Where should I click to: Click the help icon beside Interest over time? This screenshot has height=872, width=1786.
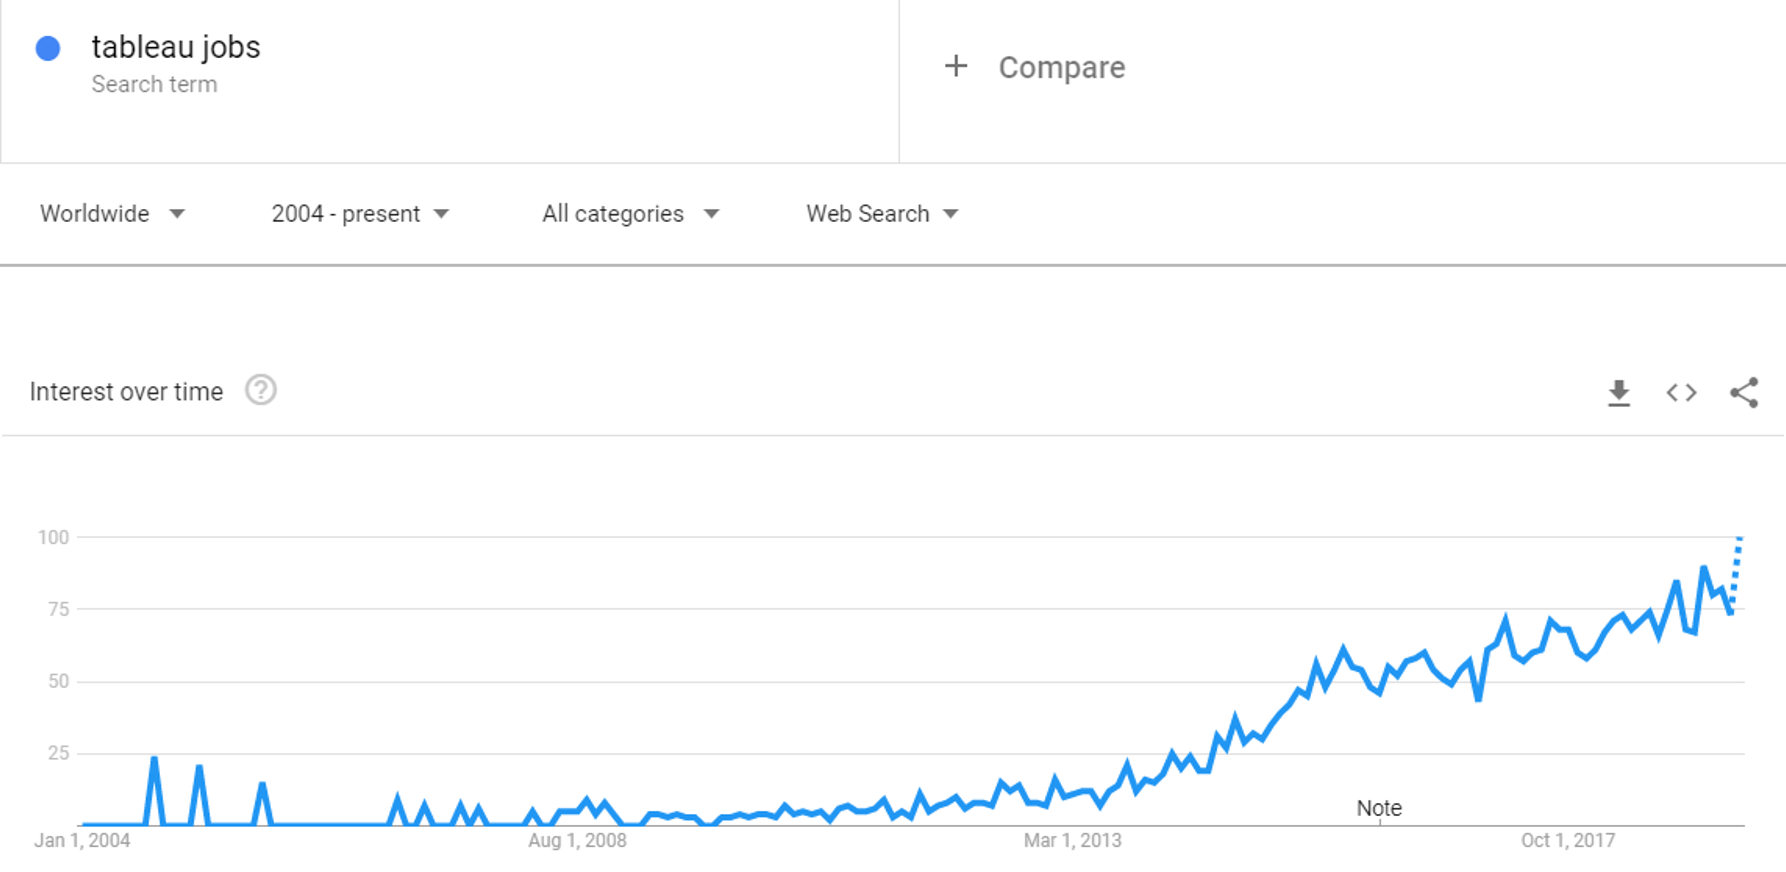coord(260,390)
